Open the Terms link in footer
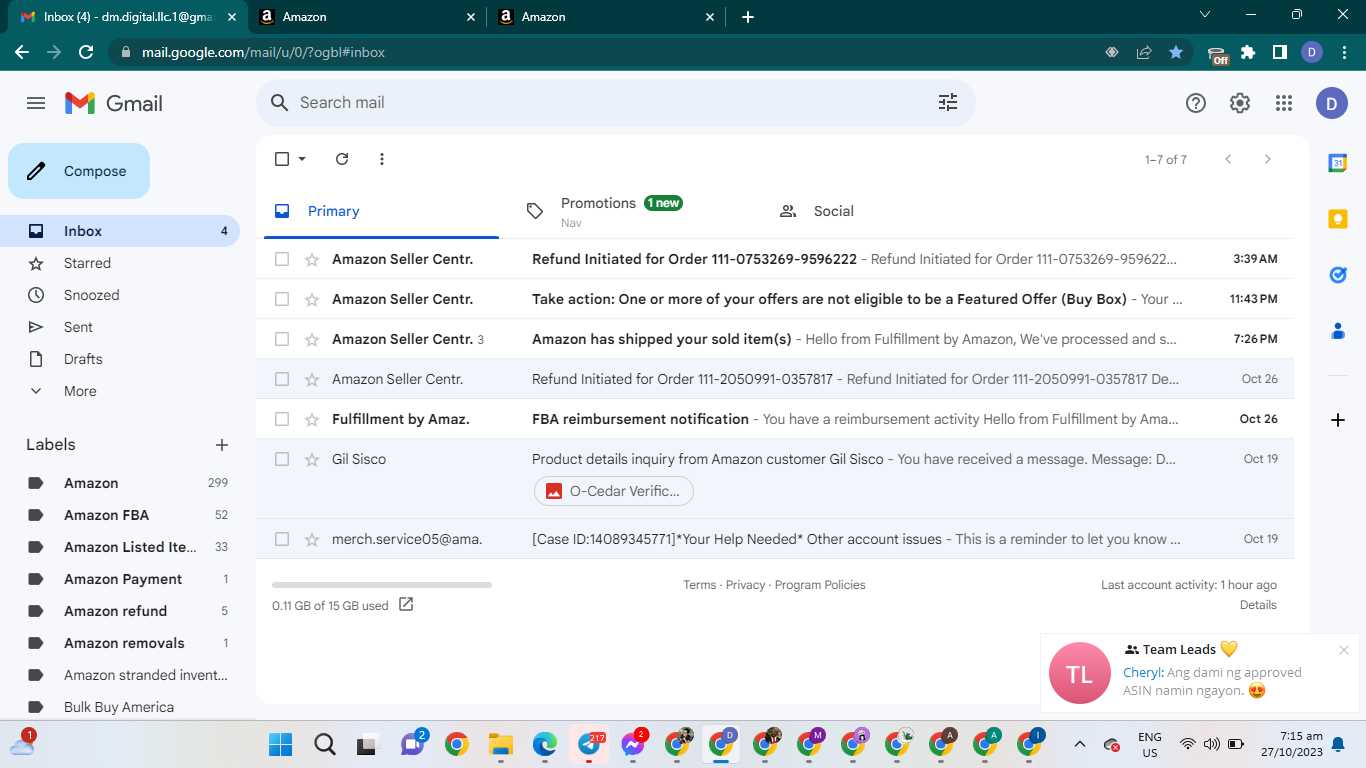Viewport: 1366px width, 768px height. tap(699, 585)
